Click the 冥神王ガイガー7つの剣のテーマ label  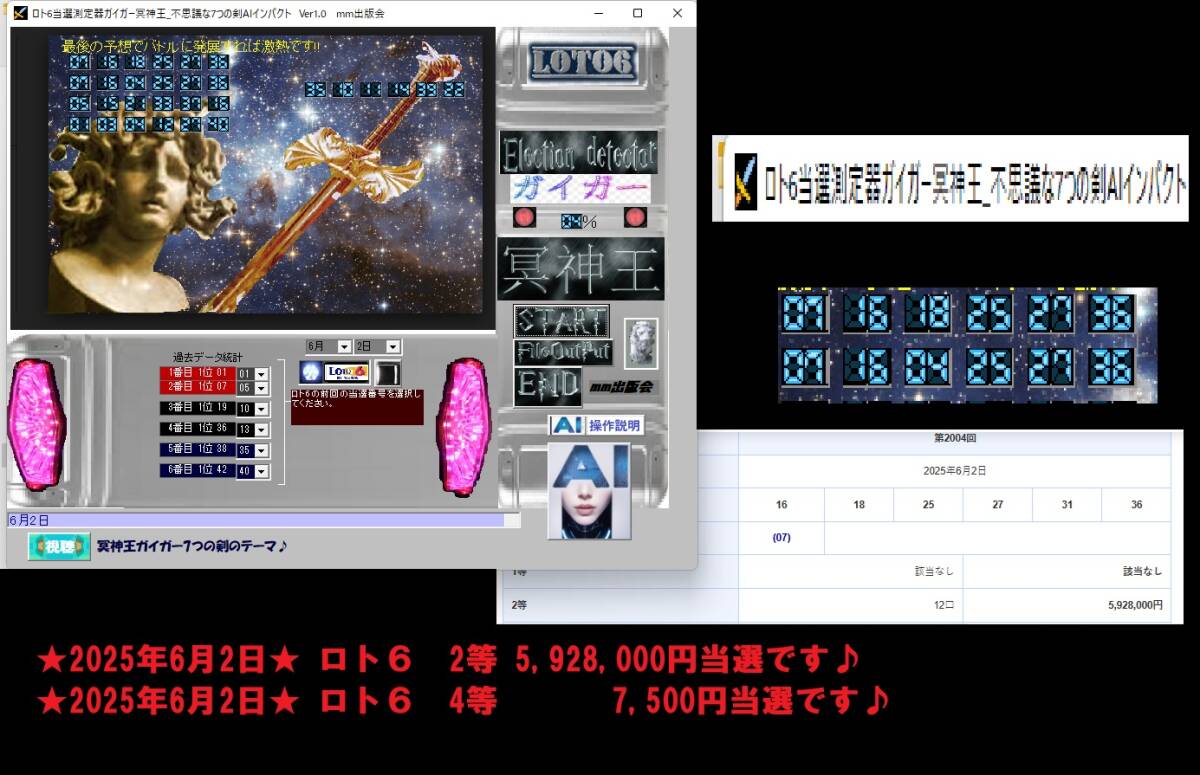click(192, 546)
